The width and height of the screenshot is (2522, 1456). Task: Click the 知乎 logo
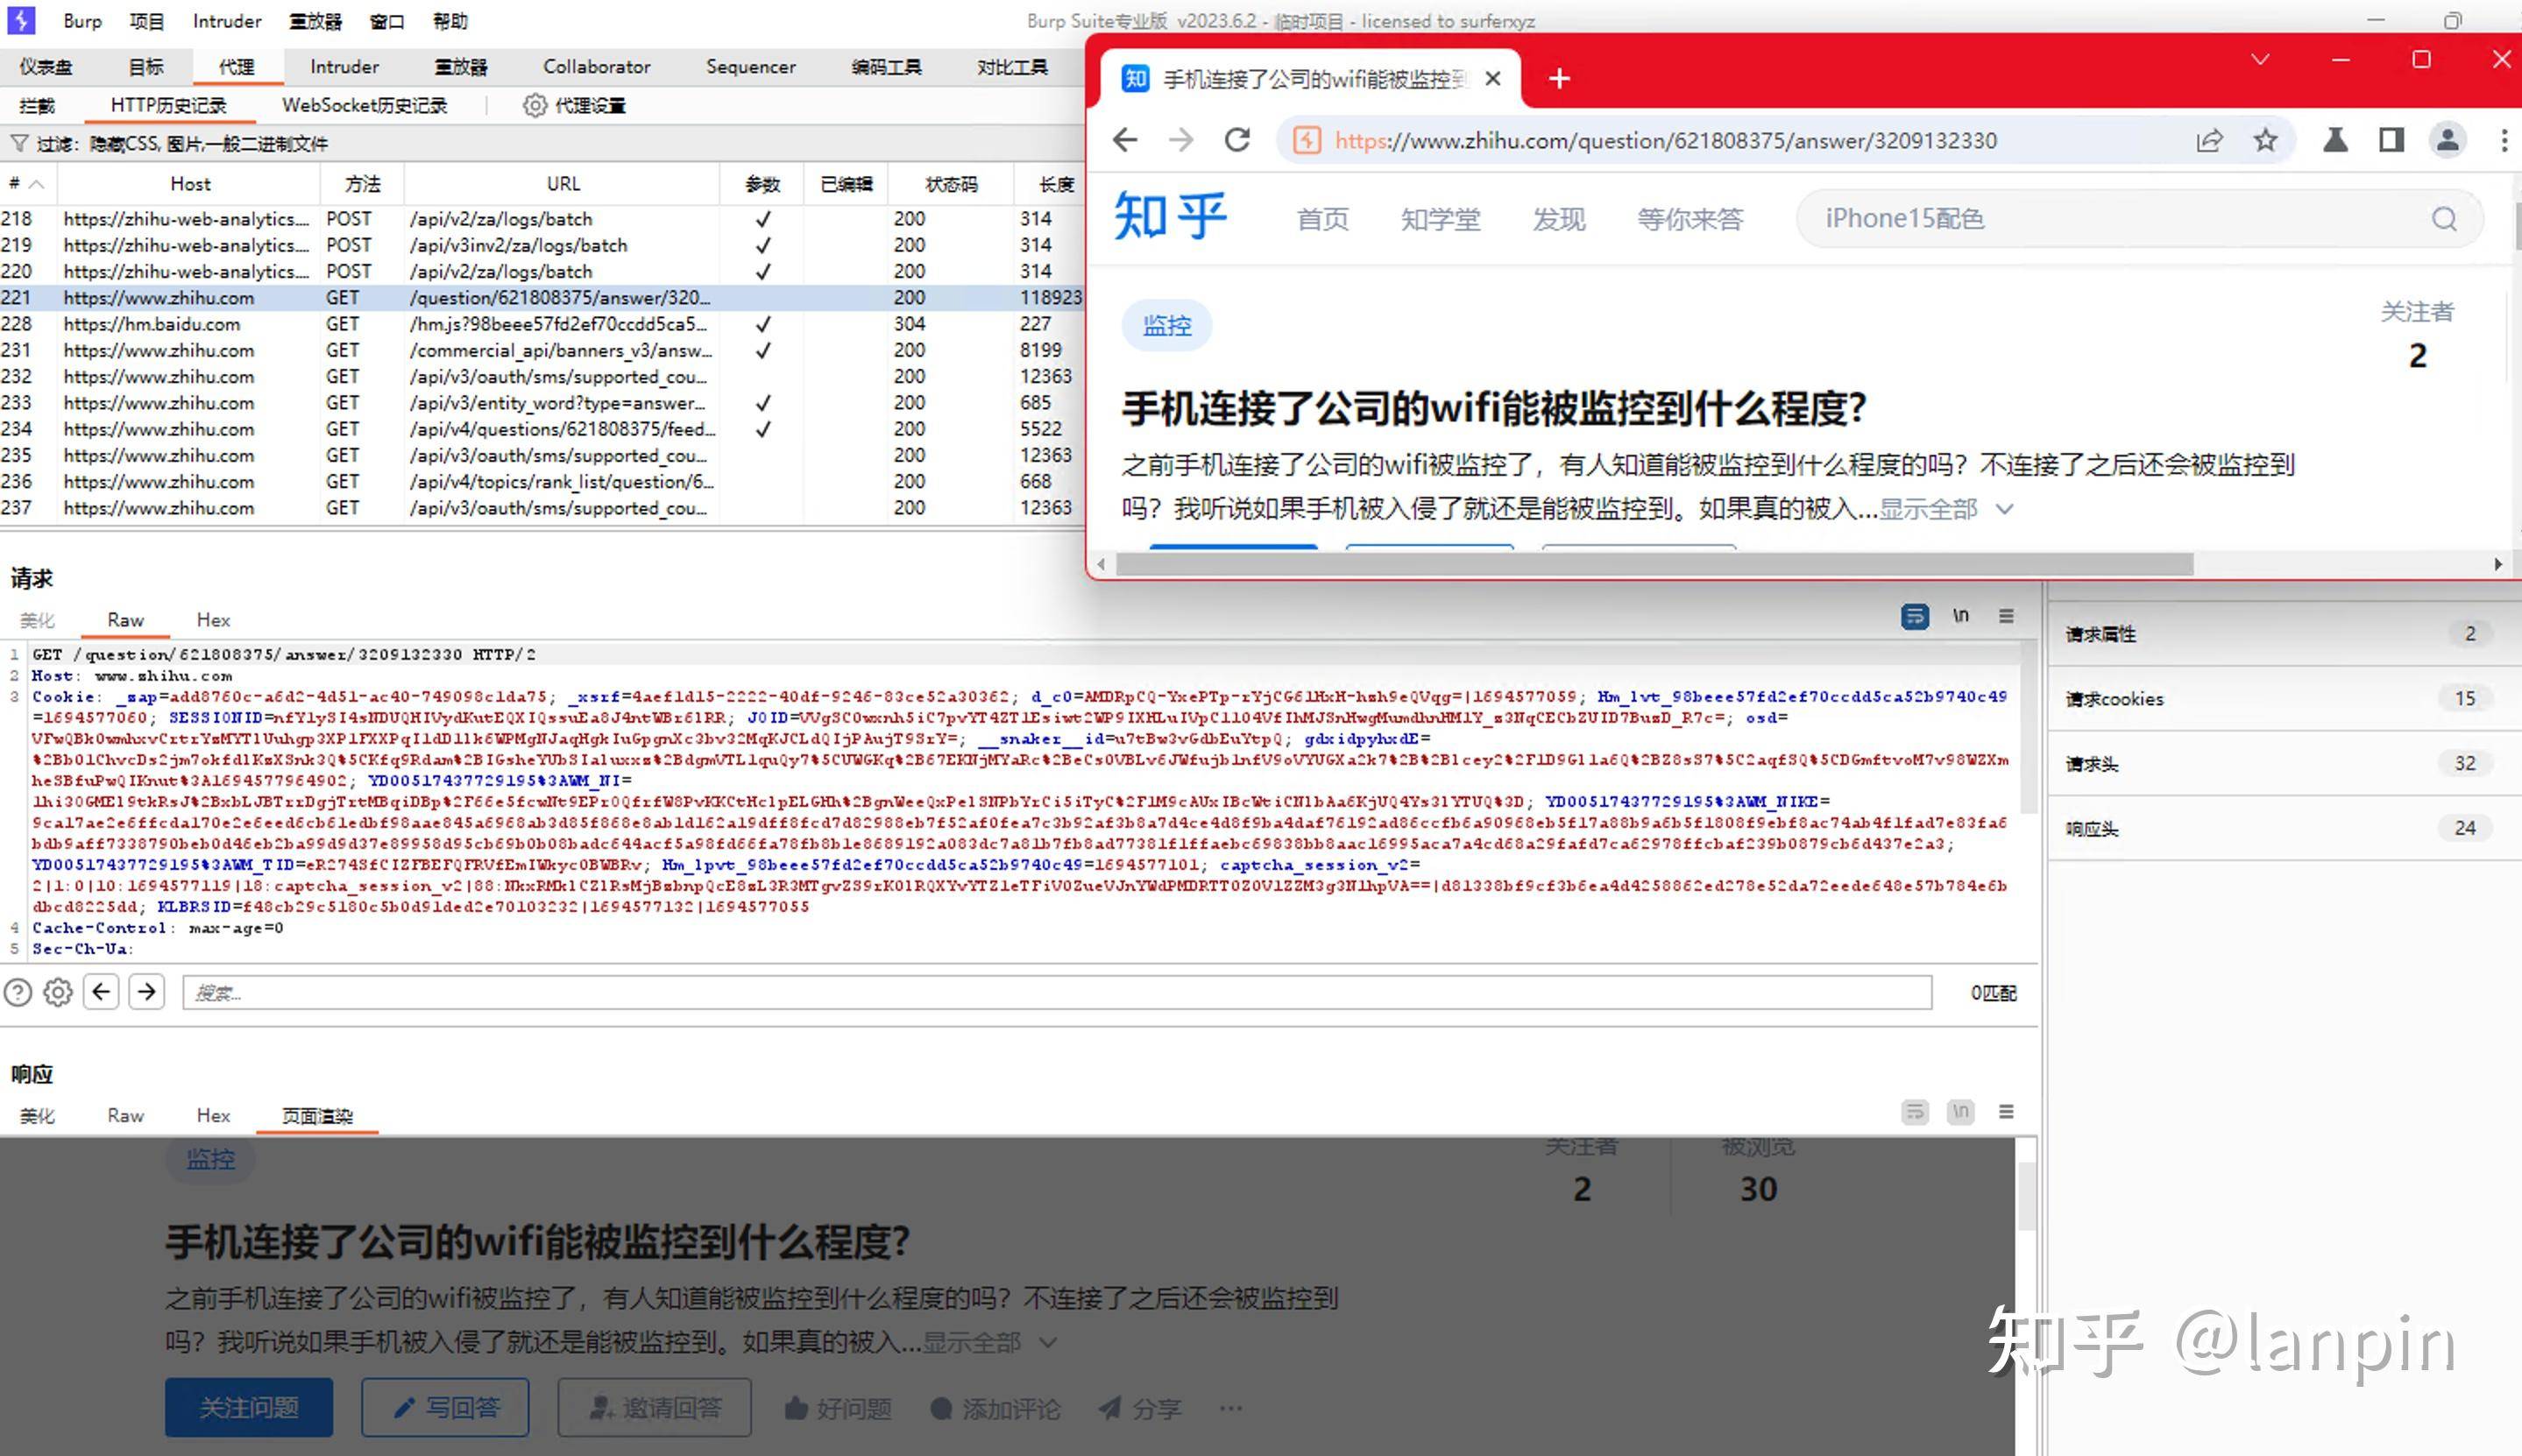(x=1170, y=215)
